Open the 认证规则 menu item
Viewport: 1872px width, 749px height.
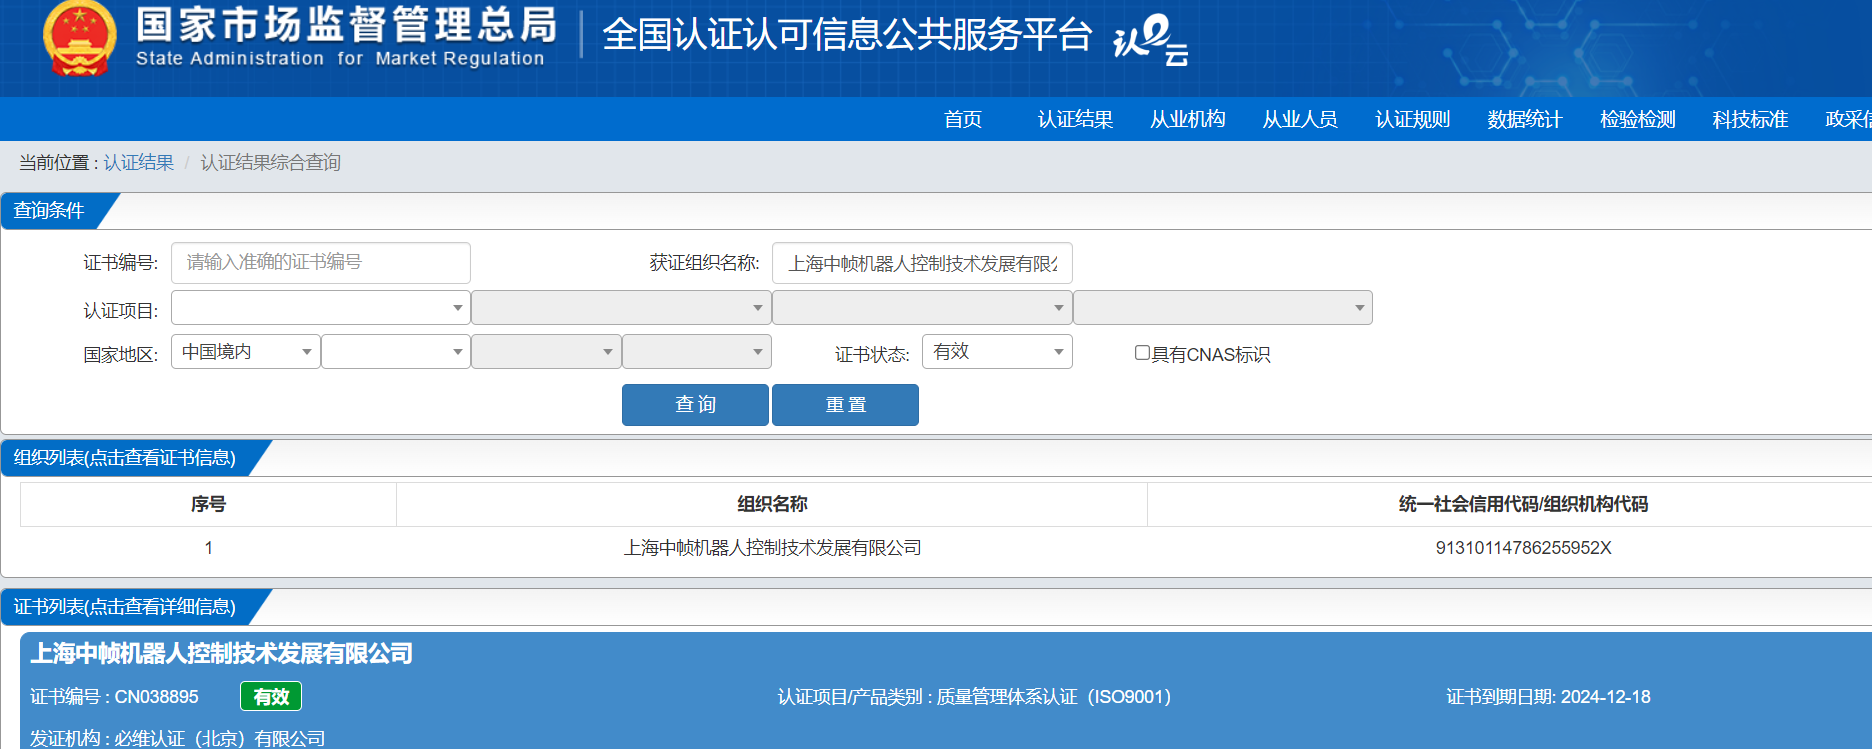(x=1413, y=119)
